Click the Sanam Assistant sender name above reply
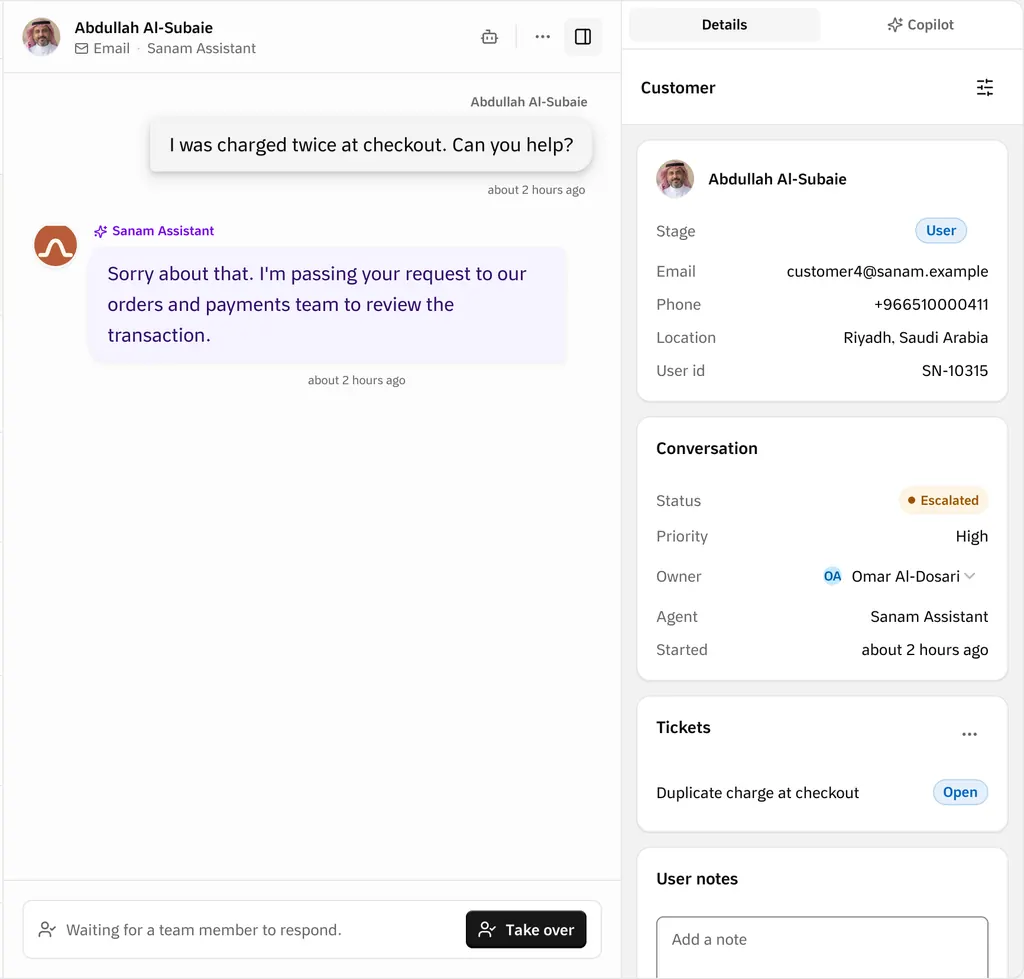 163,231
